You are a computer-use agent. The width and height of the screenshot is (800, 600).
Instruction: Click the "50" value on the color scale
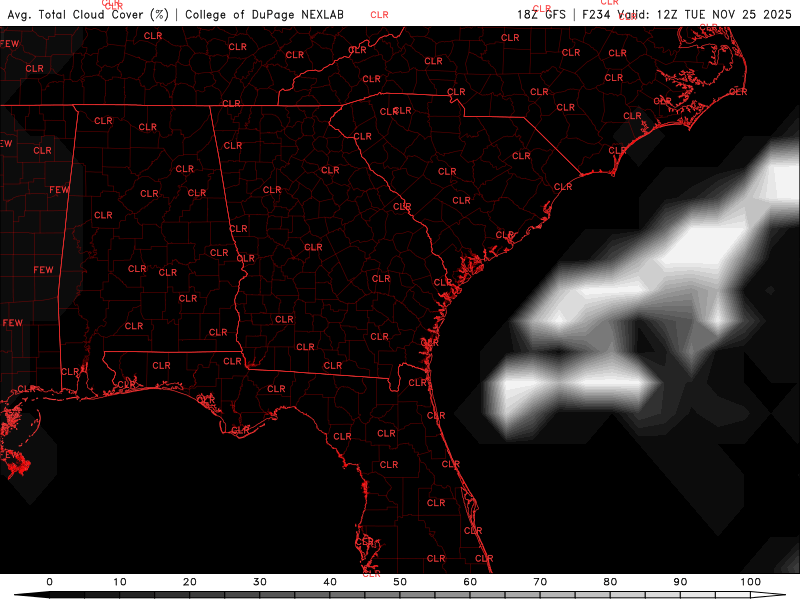pos(400,582)
